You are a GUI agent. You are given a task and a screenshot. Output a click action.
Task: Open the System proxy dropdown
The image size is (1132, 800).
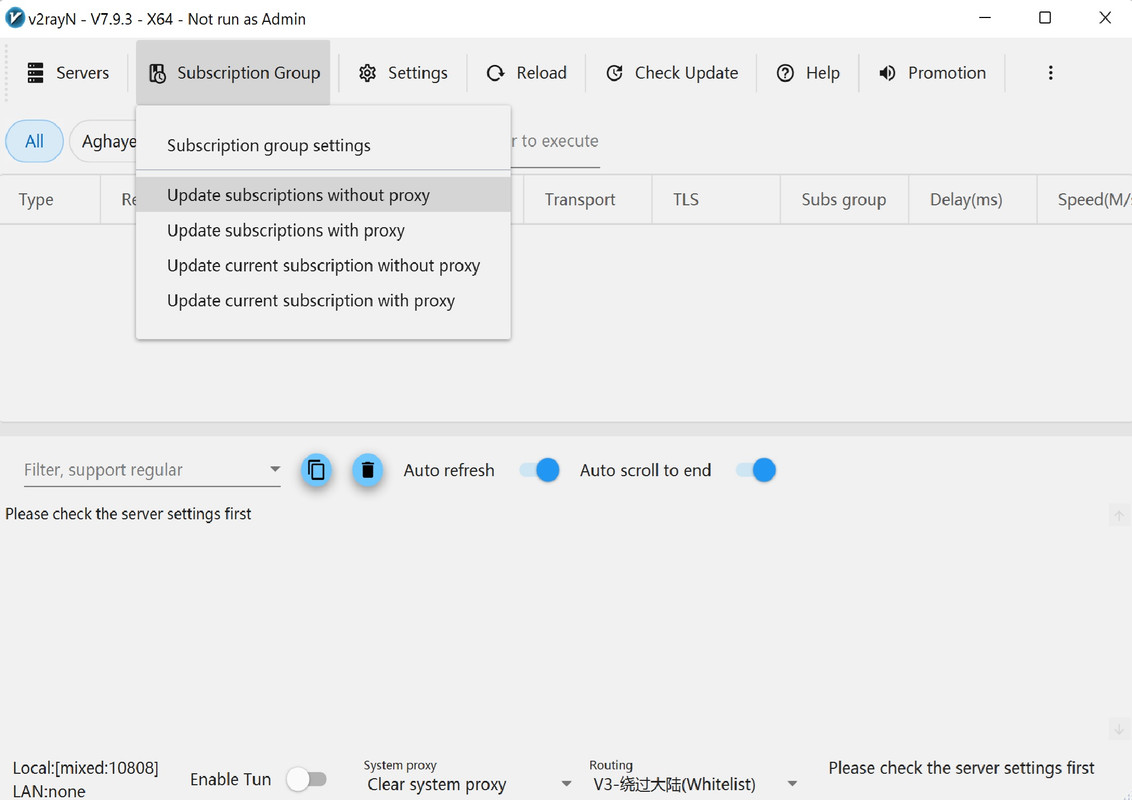point(468,784)
